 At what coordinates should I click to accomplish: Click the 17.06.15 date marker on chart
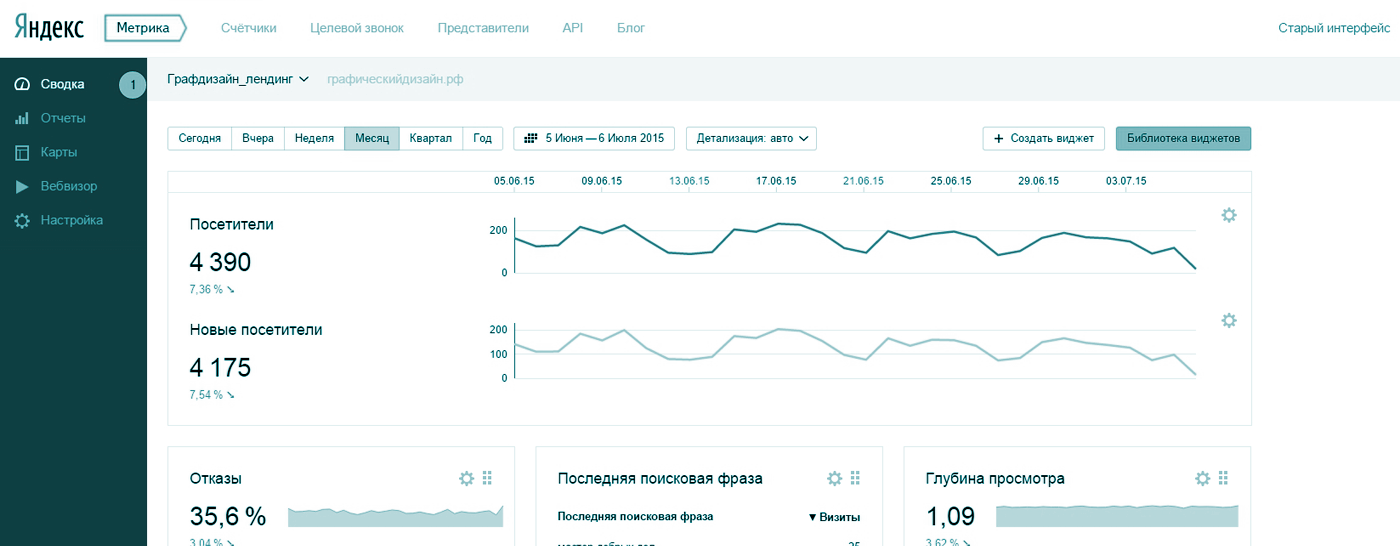pos(776,181)
